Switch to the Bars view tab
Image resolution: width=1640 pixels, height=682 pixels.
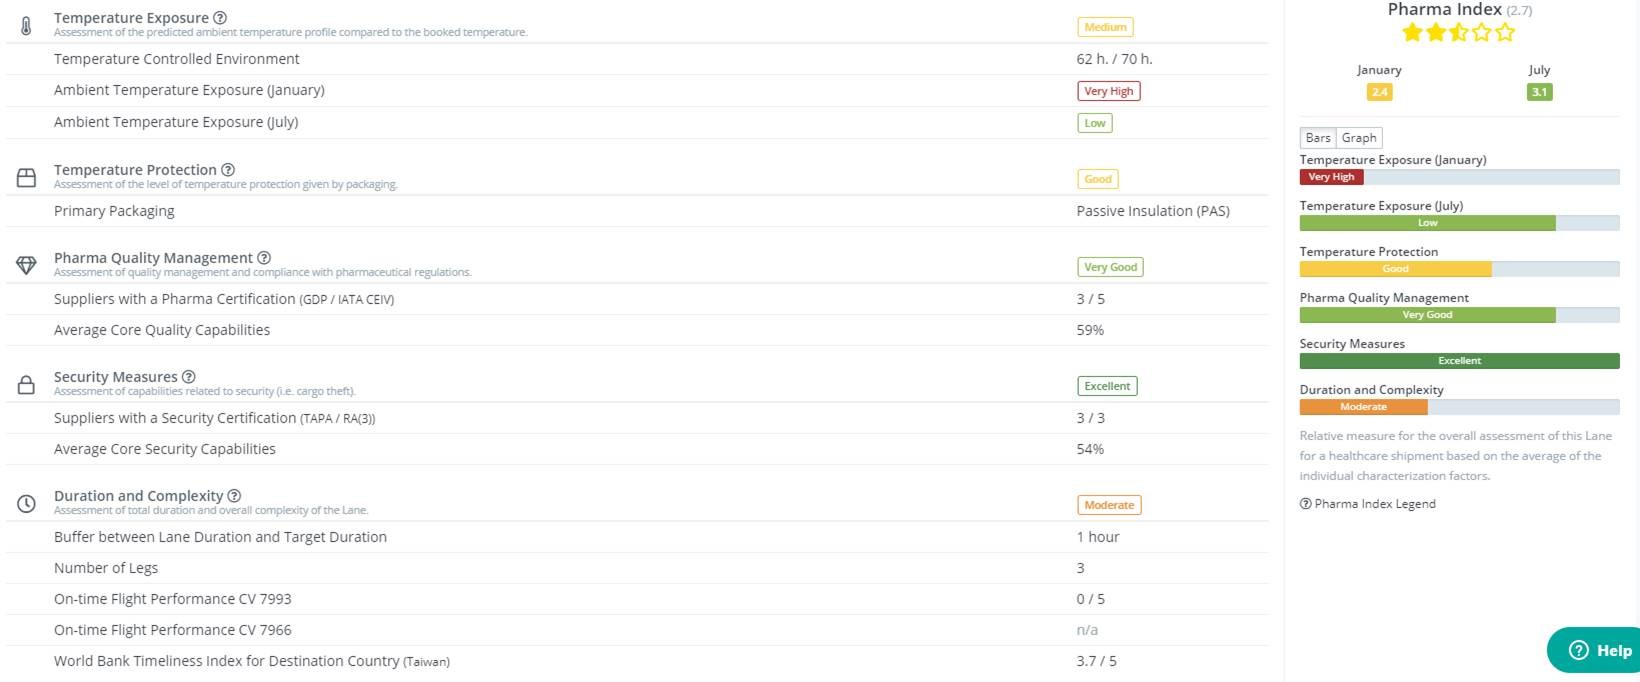(x=1318, y=138)
